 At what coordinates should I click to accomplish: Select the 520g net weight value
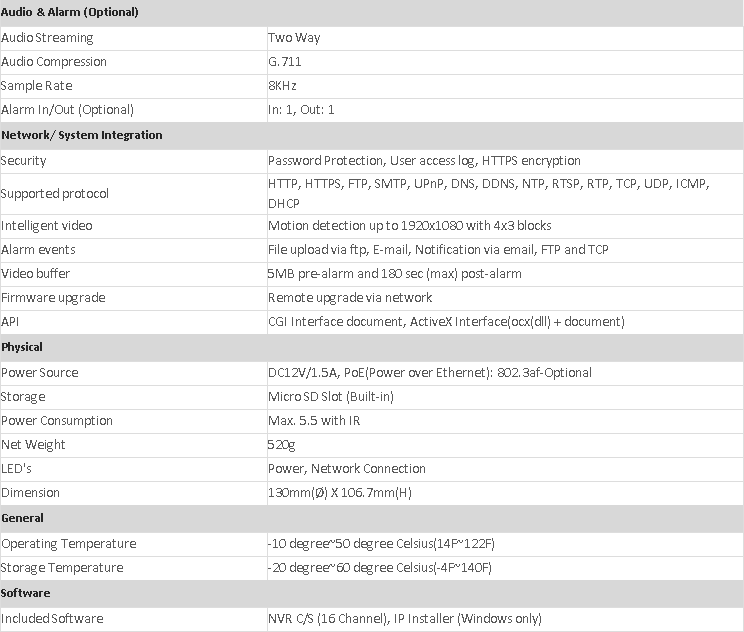[x=282, y=445]
